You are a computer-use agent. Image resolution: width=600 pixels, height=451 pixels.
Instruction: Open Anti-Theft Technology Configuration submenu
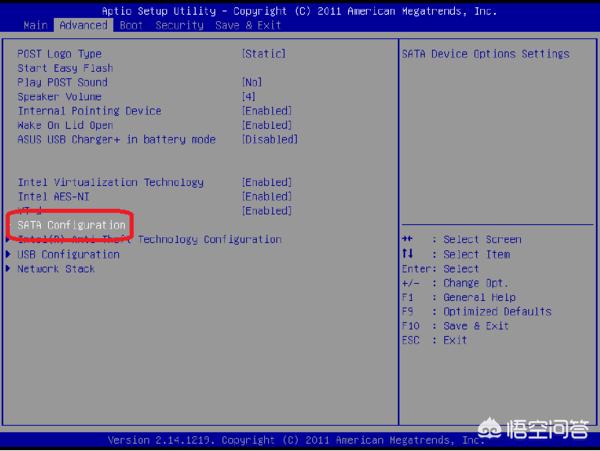149,239
